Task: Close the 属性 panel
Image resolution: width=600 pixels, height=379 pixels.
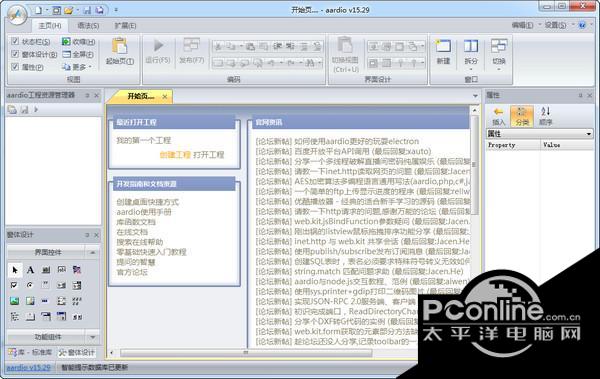Action: pos(589,95)
